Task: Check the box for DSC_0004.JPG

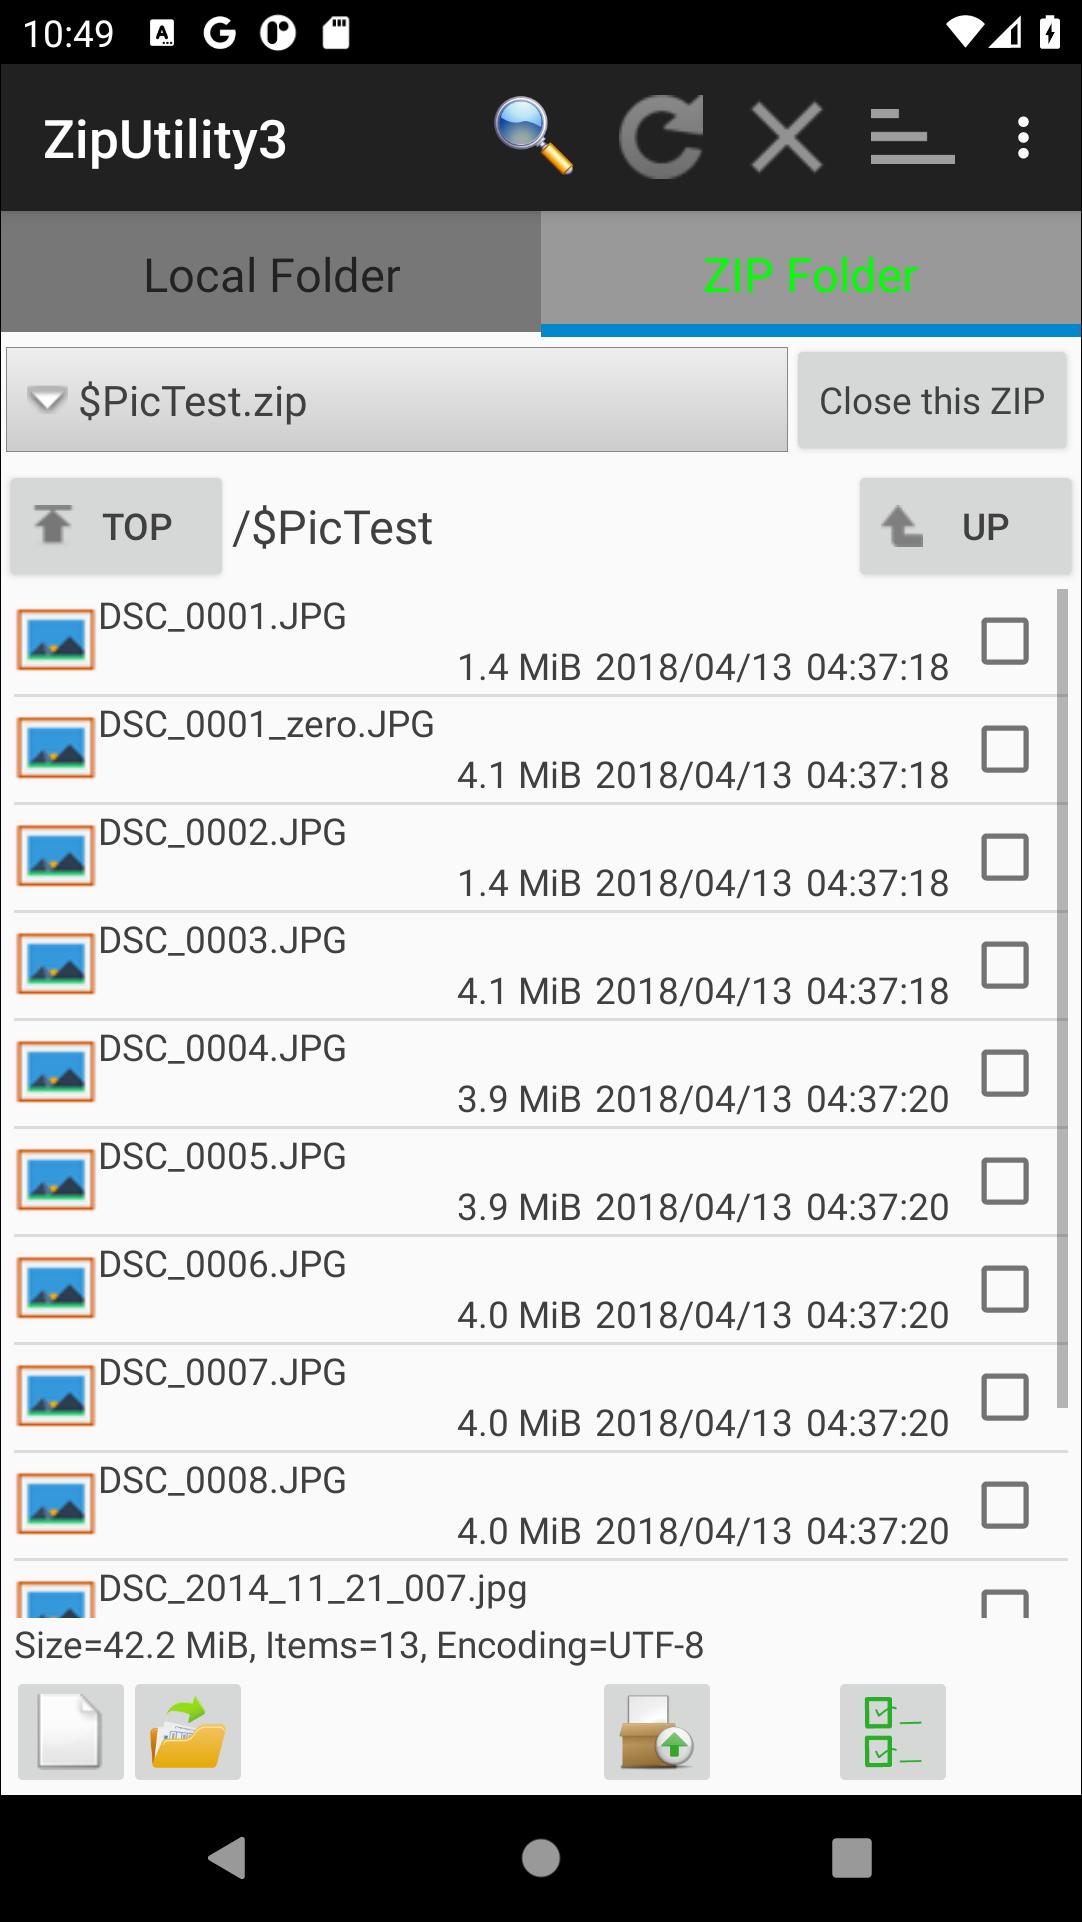Action: (x=1005, y=1073)
